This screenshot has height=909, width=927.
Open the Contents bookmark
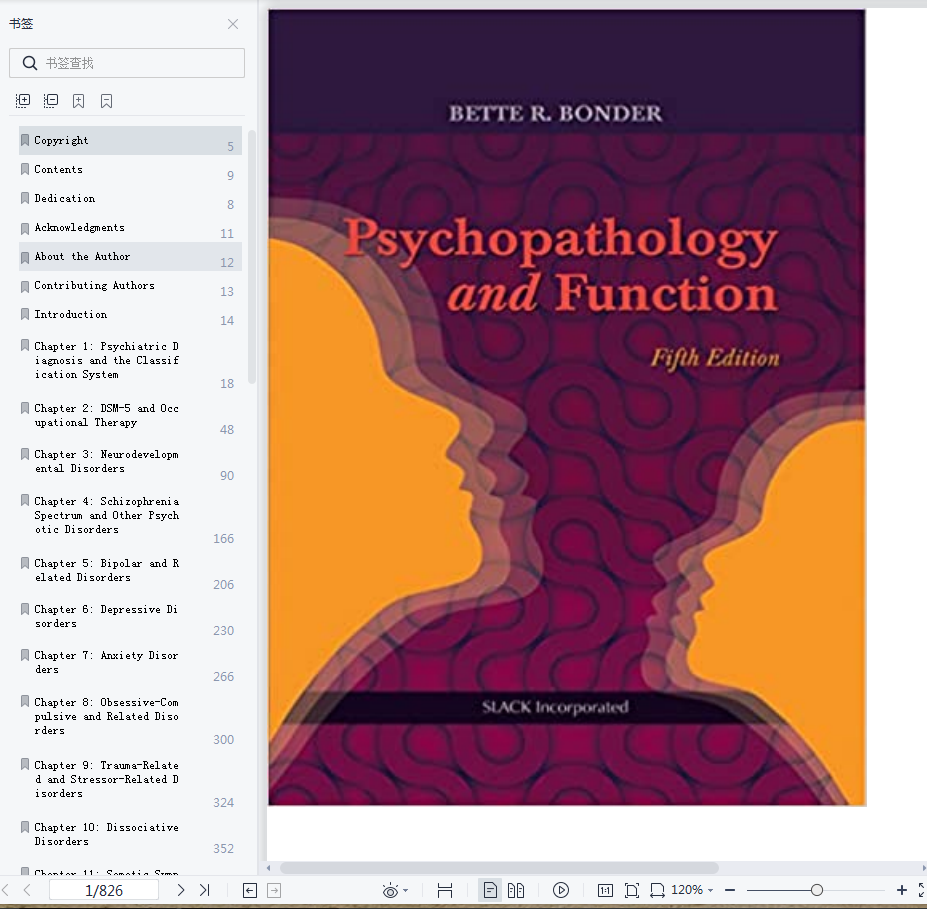(130, 170)
